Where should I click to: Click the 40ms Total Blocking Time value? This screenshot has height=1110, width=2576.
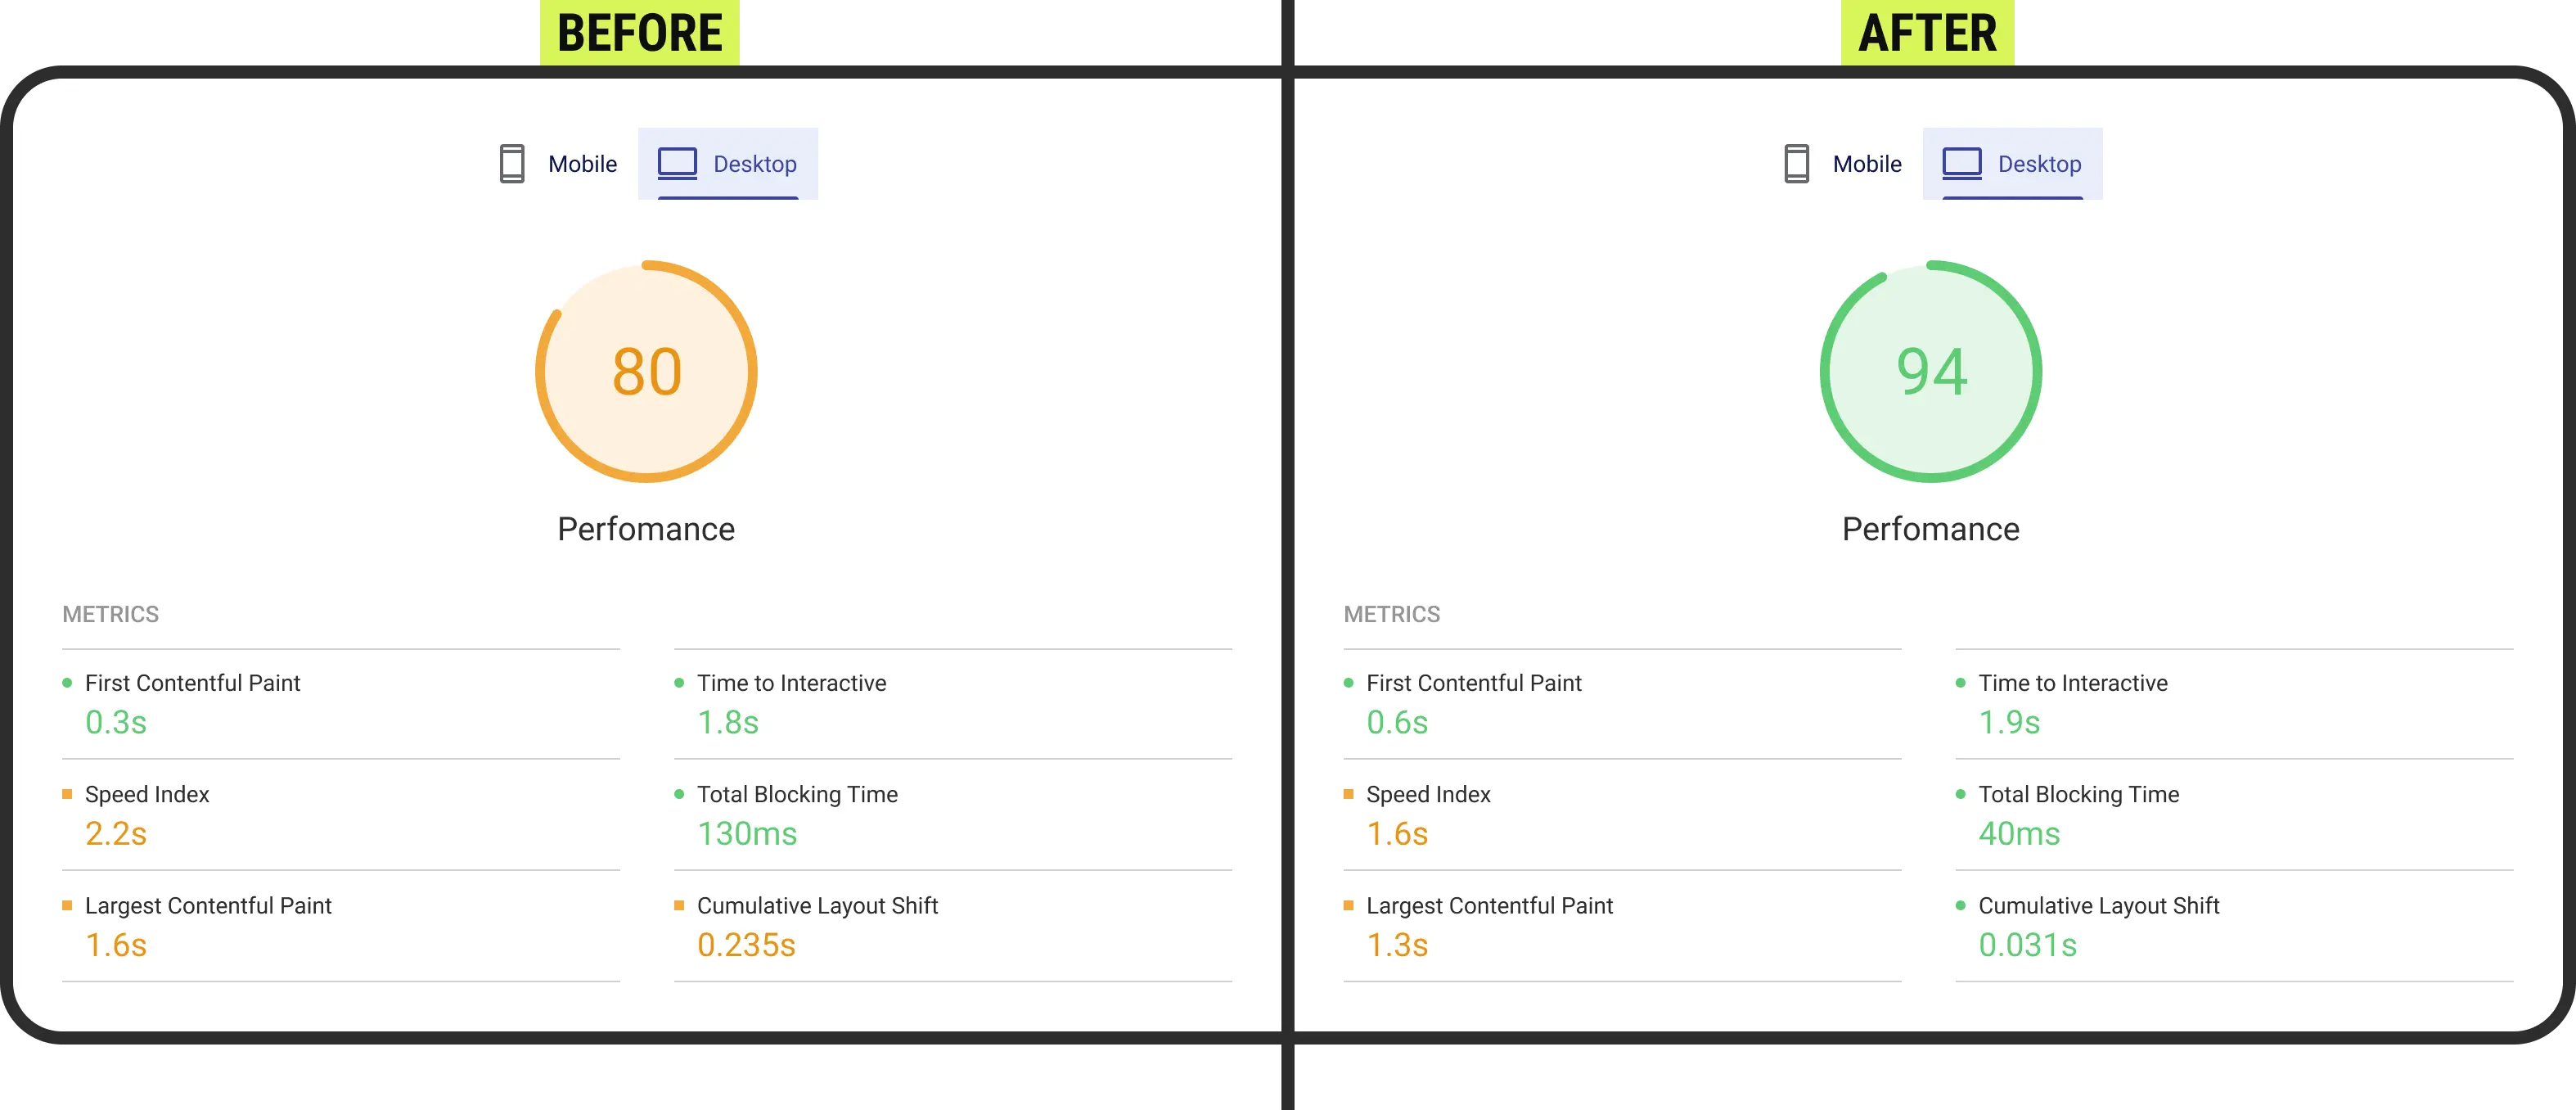click(2019, 834)
